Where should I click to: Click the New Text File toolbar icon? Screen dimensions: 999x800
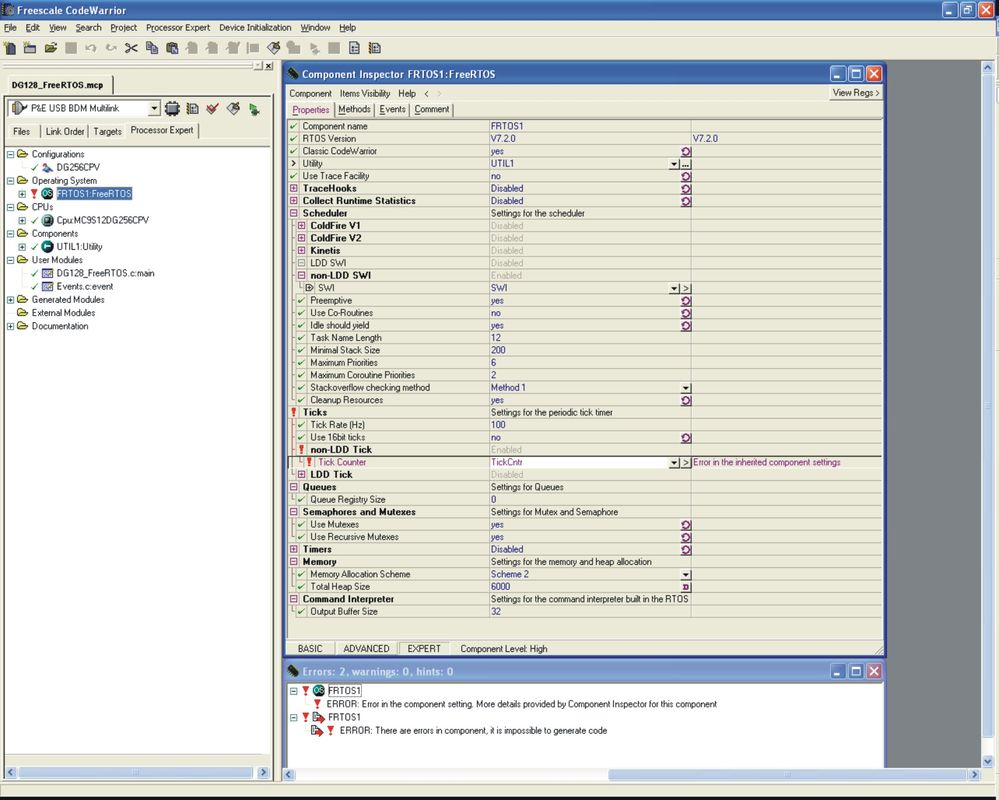click(10, 48)
